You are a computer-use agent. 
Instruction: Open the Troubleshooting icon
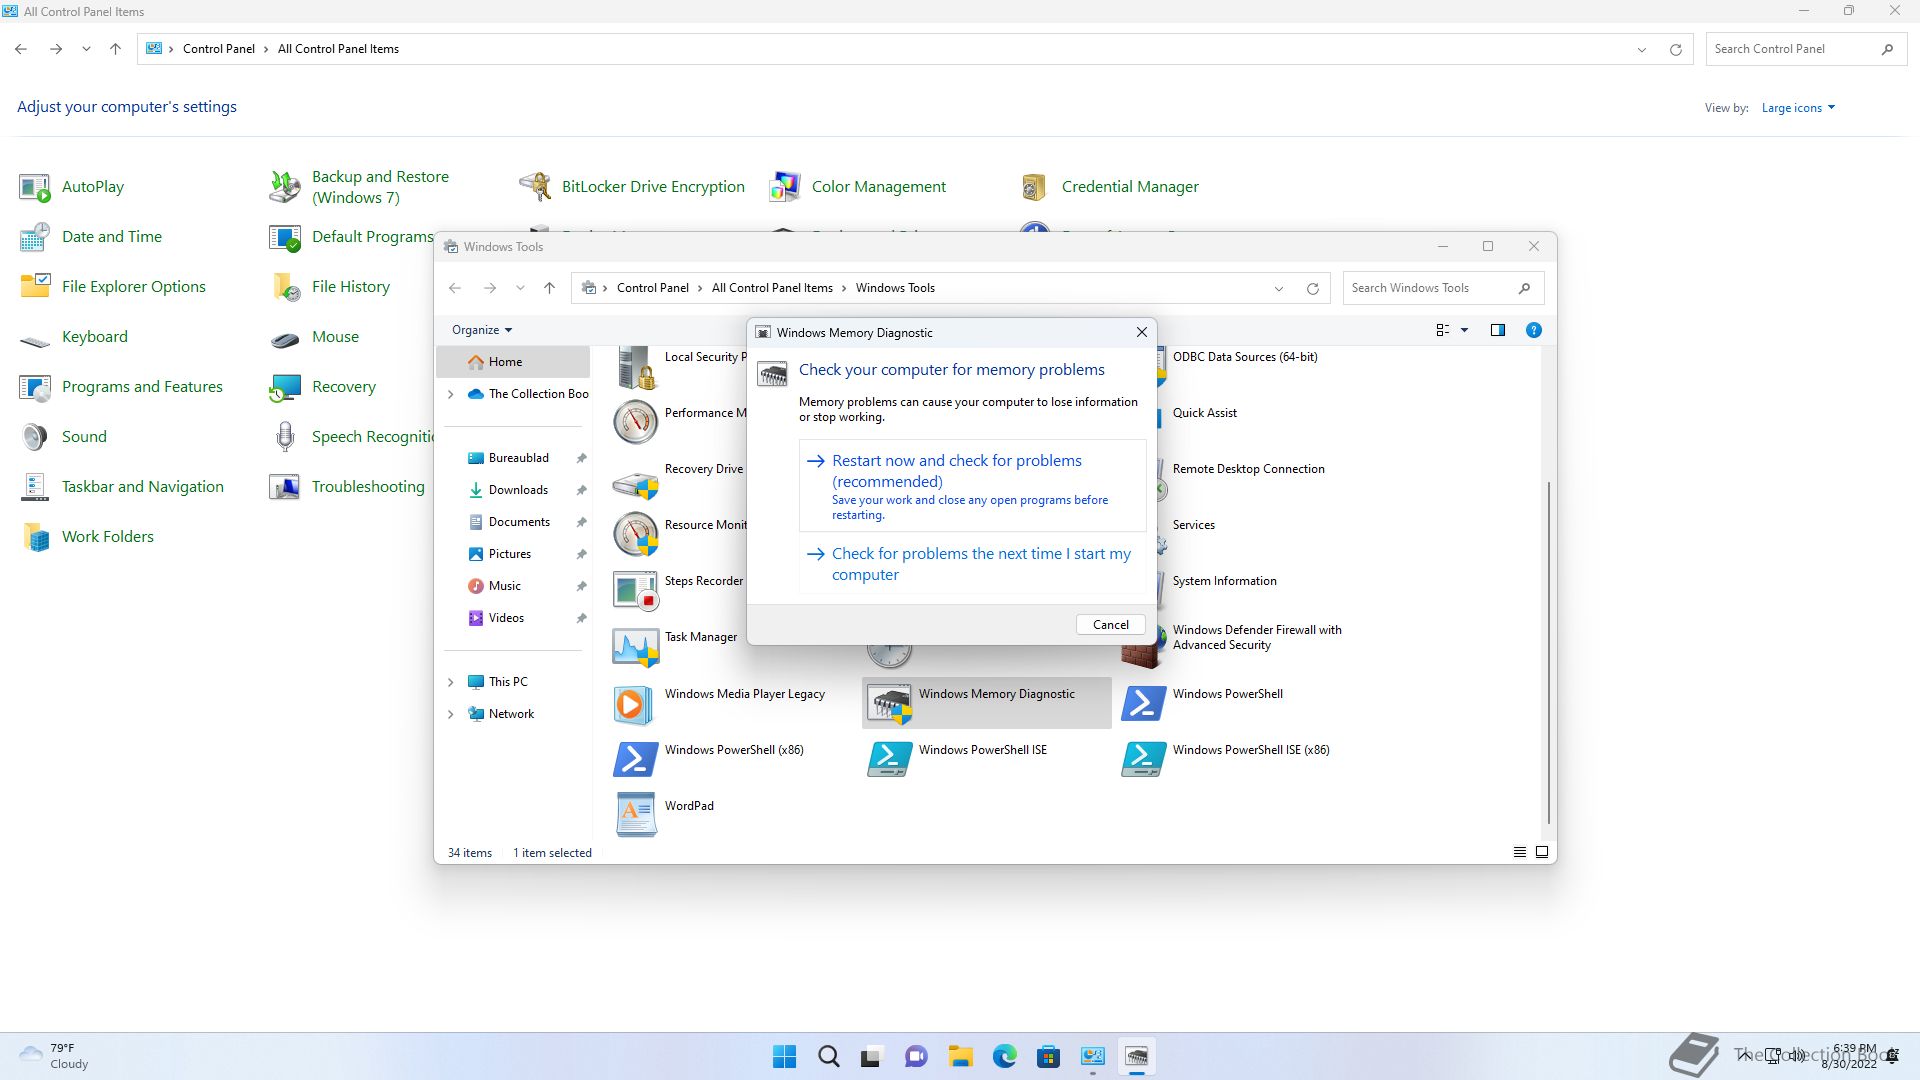[x=285, y=487]
